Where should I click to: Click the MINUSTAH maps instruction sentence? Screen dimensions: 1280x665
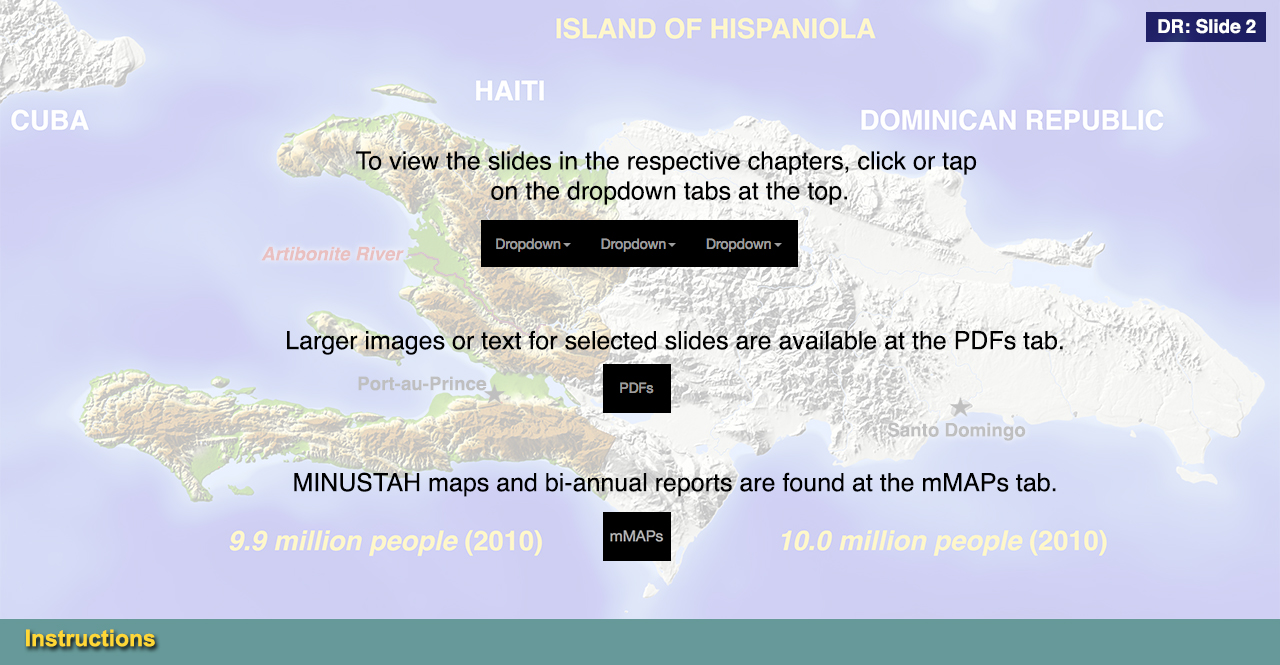coord(674,483)
